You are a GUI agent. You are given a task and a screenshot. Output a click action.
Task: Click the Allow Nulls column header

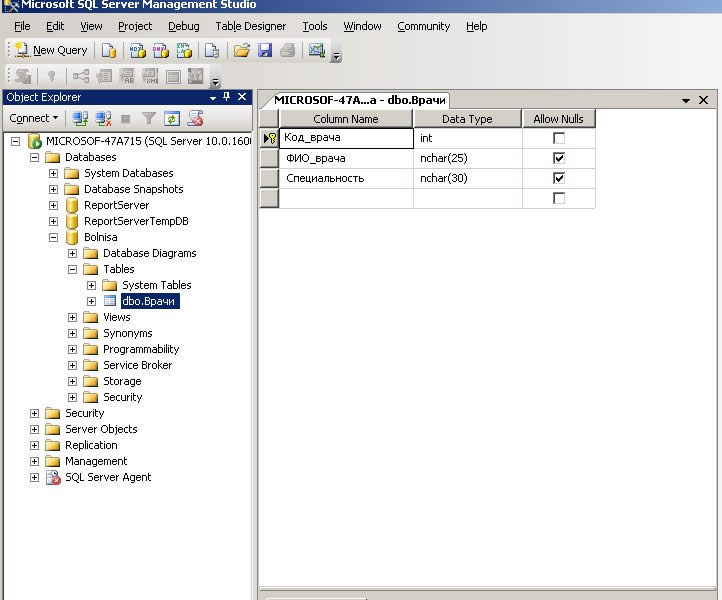coord(559,119)
